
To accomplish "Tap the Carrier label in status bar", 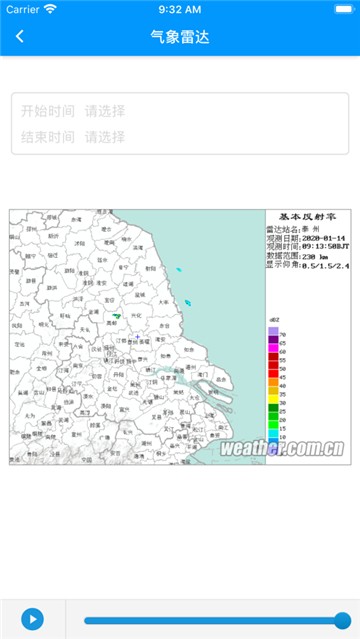I will point(22,9).
